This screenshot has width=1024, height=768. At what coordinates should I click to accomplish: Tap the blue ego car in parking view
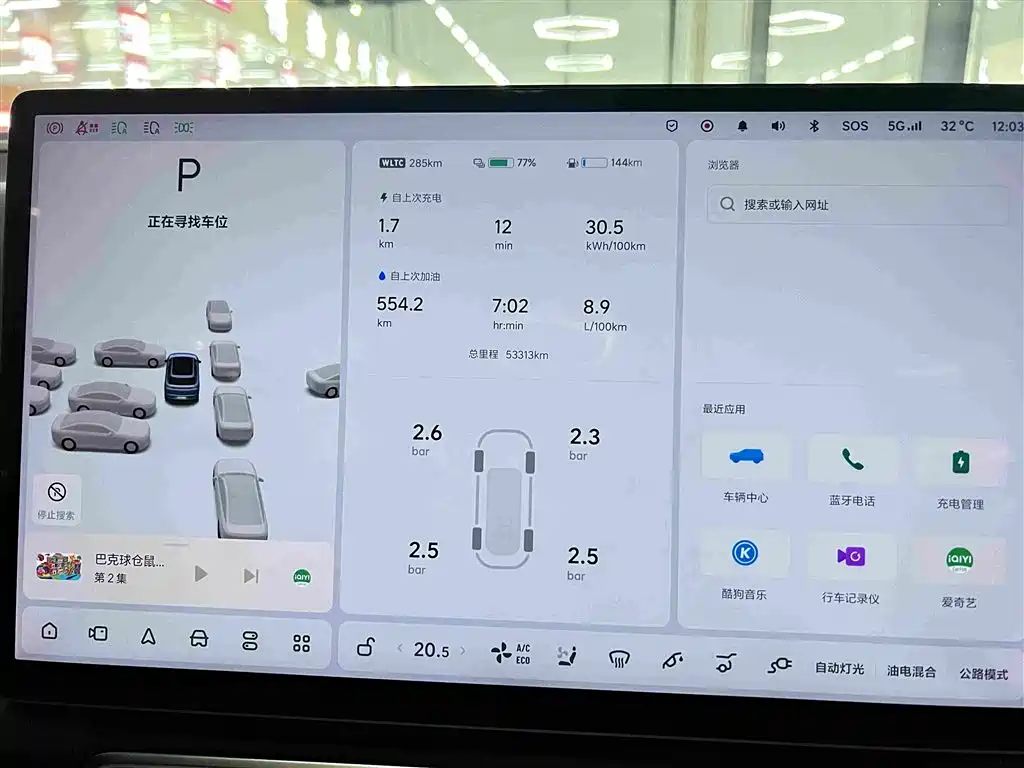click(x=182, y=378)
